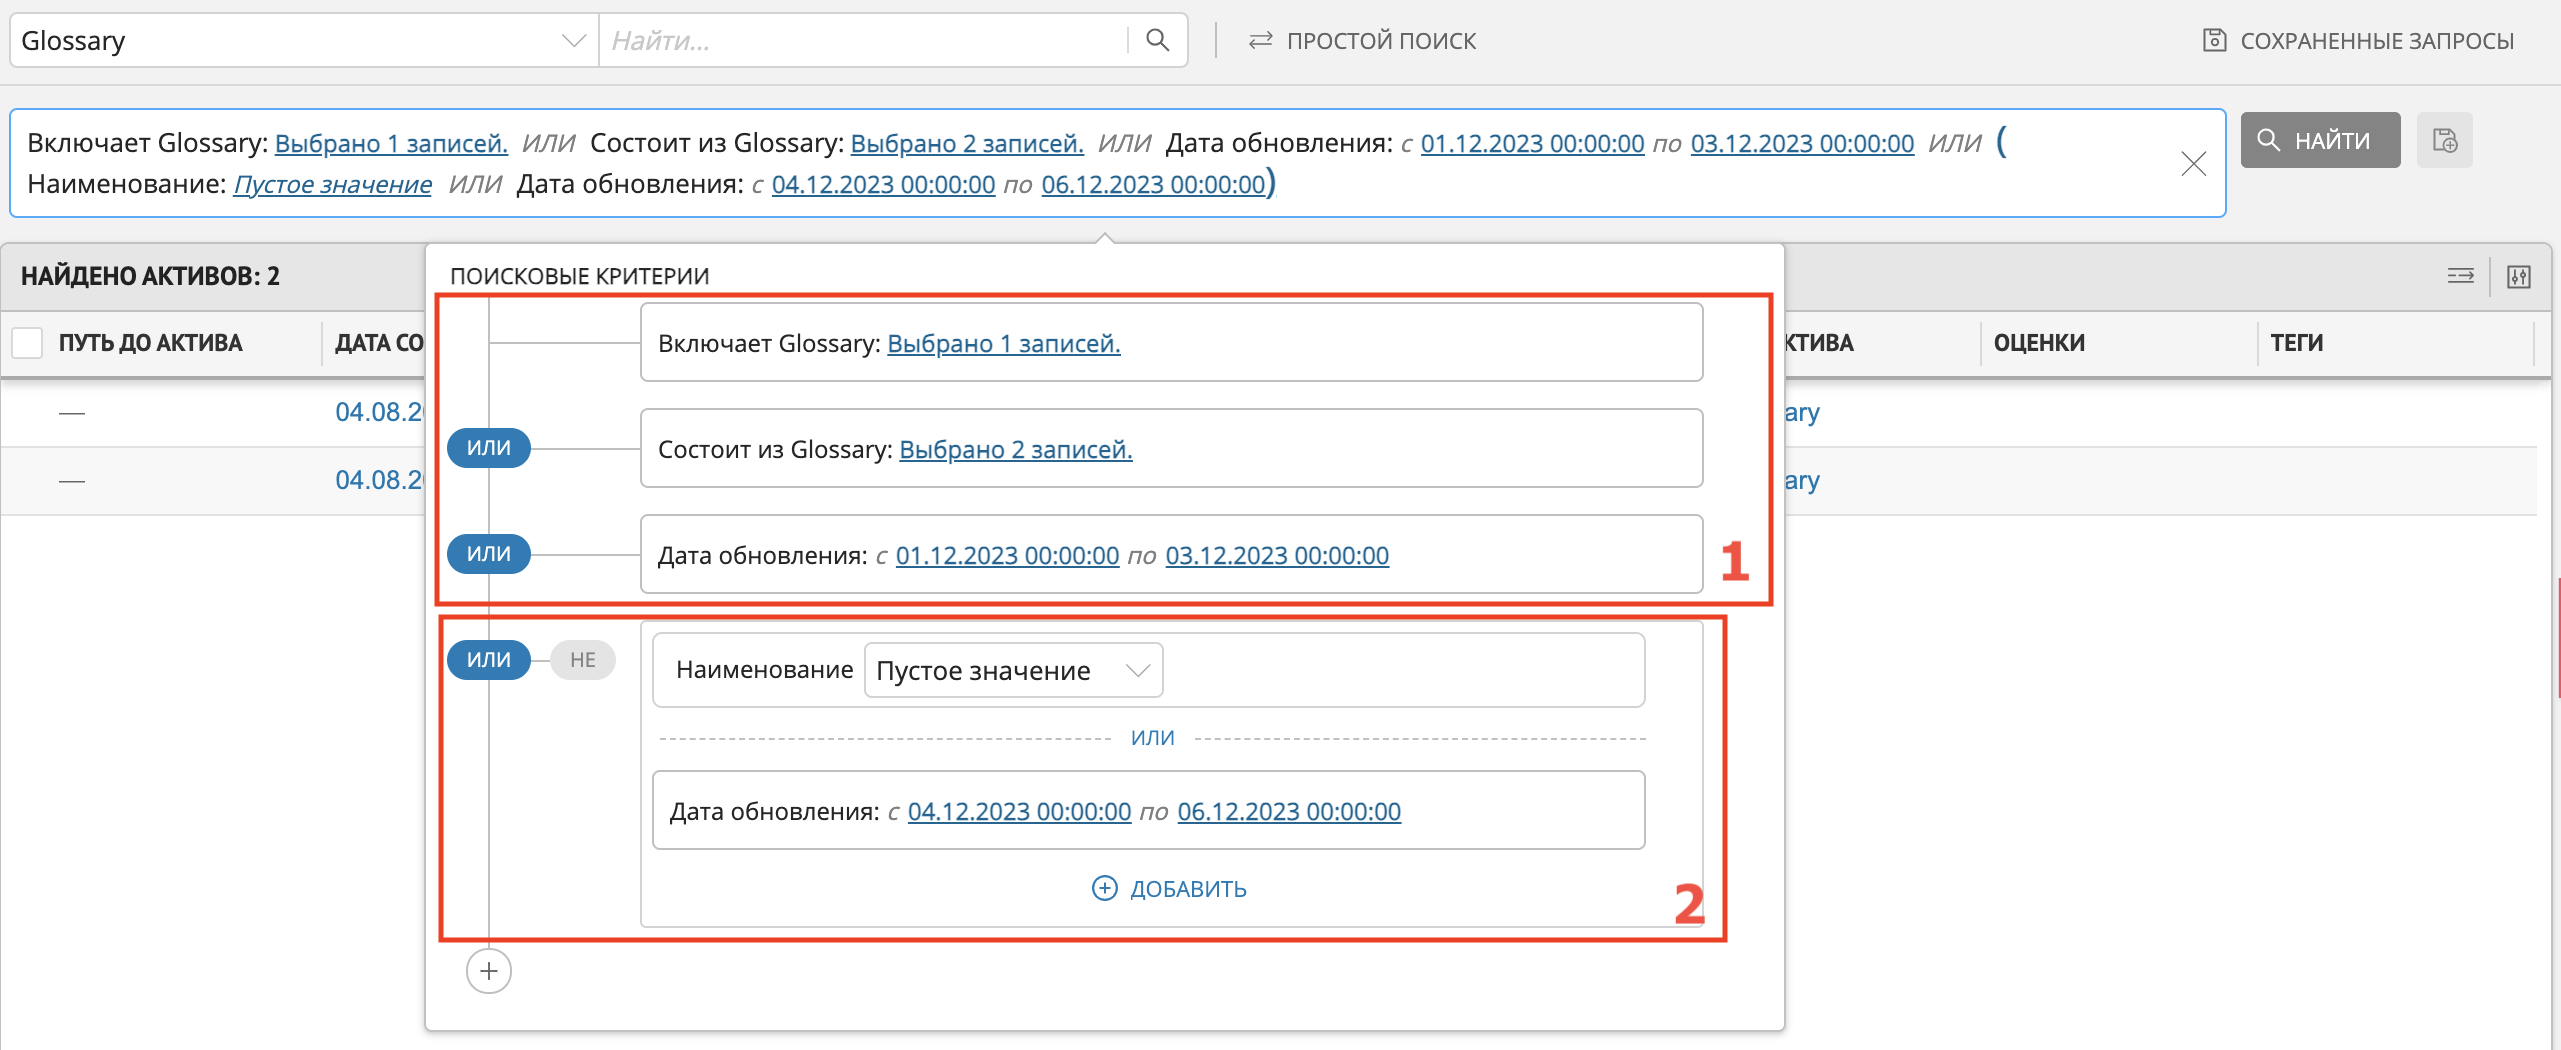Image resolution: width=2561 pixels, height=1050 pixels.
Task: Expand the Пустое значение dropdown
Action: coord(1012,671)
